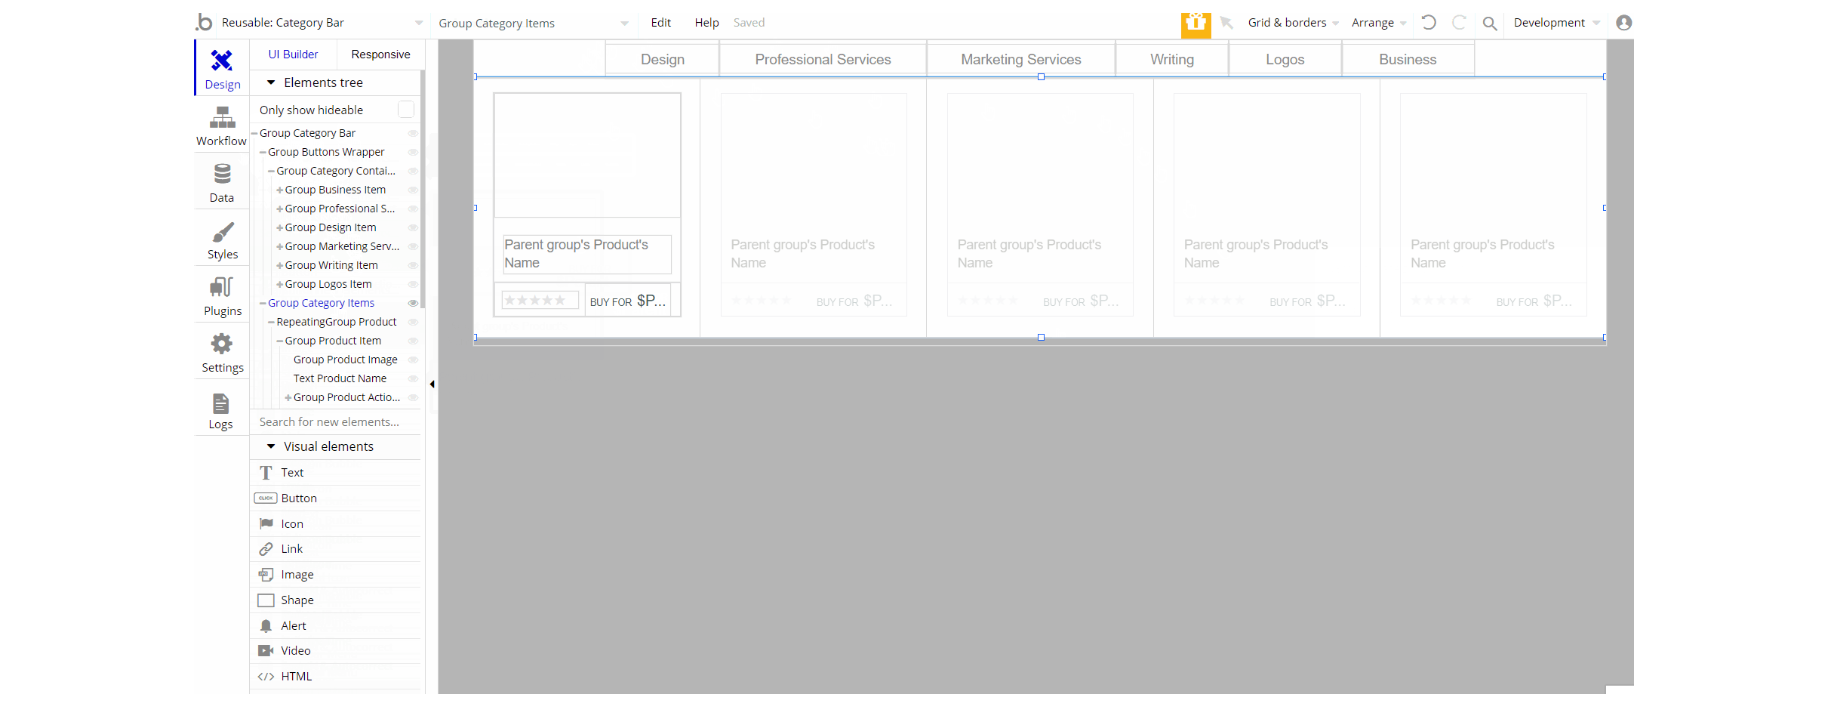Switch to the Responsive tab
The height and width of the screenshot is (704, 1830).
pos(380,54)
